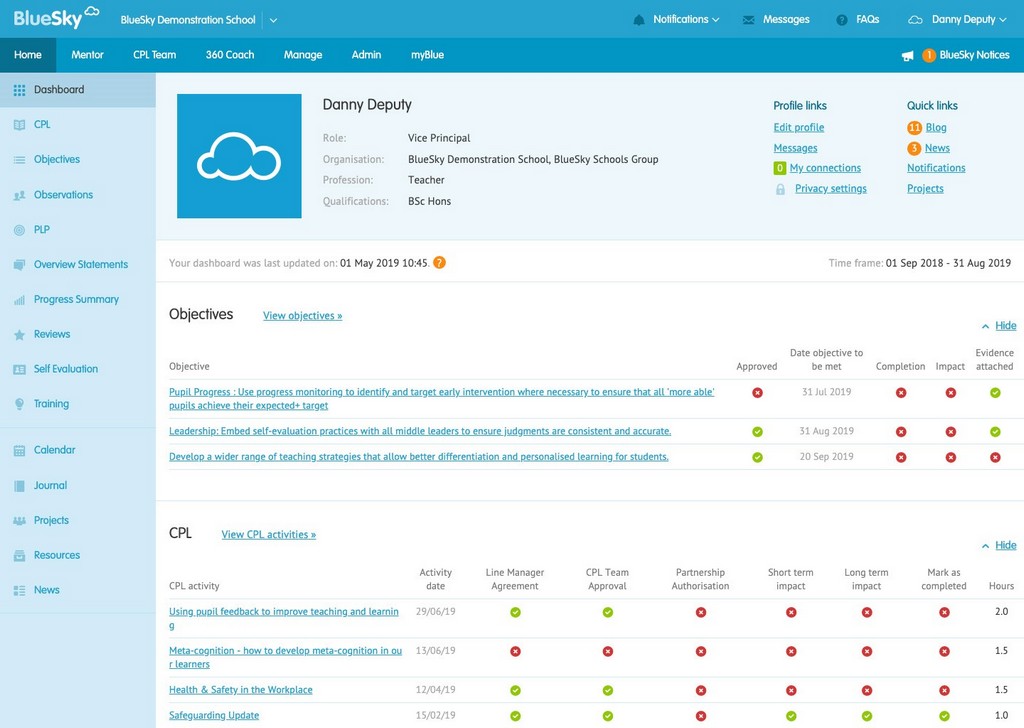This screenshot has height=728, width=1024.
Task: Open the Mentor tab
Action: 88,55
